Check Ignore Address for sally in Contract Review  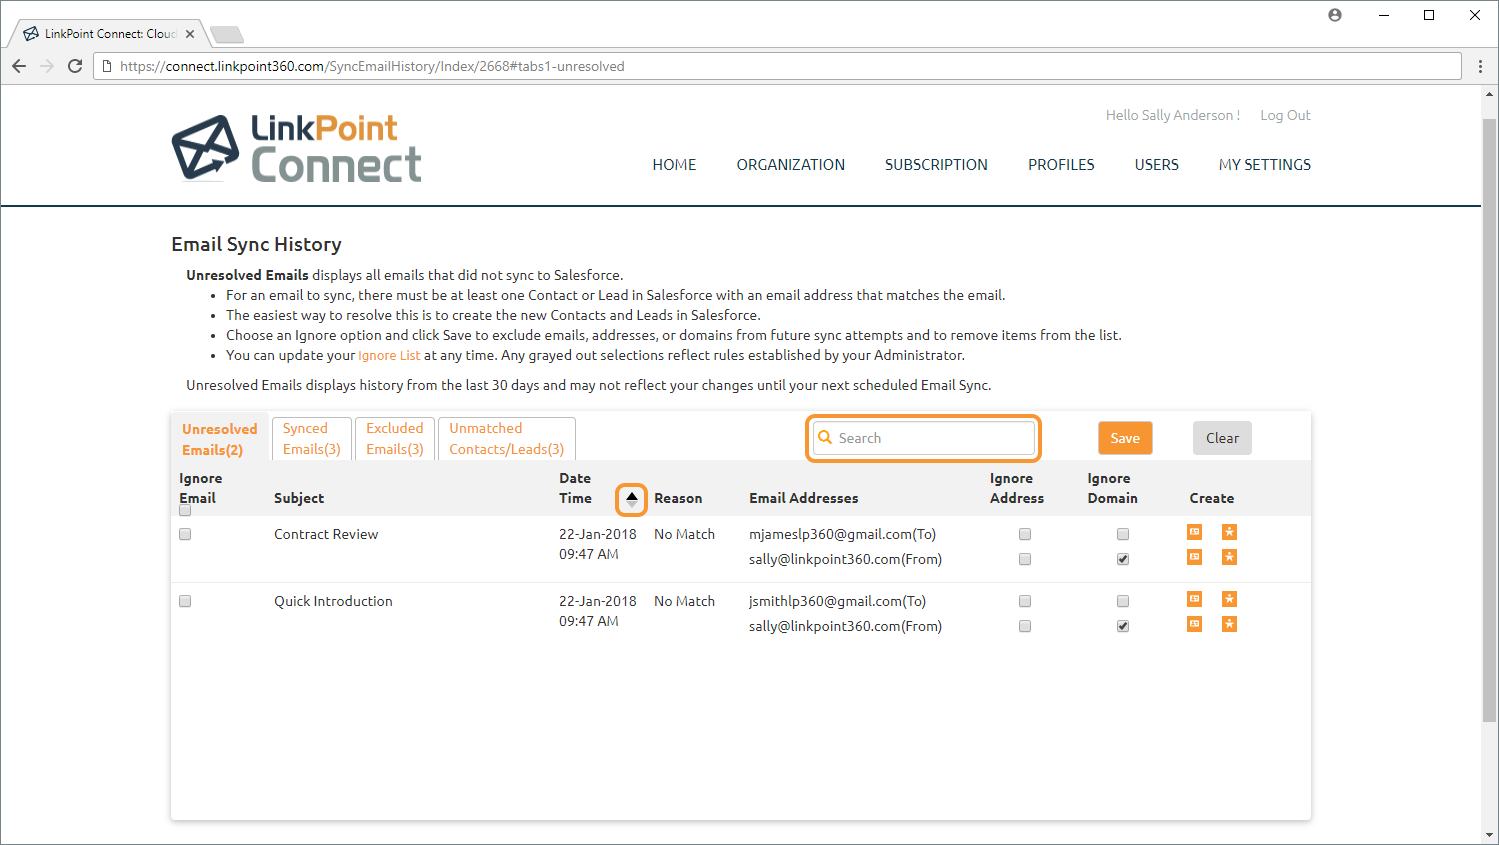click(x=1025, y=559)
